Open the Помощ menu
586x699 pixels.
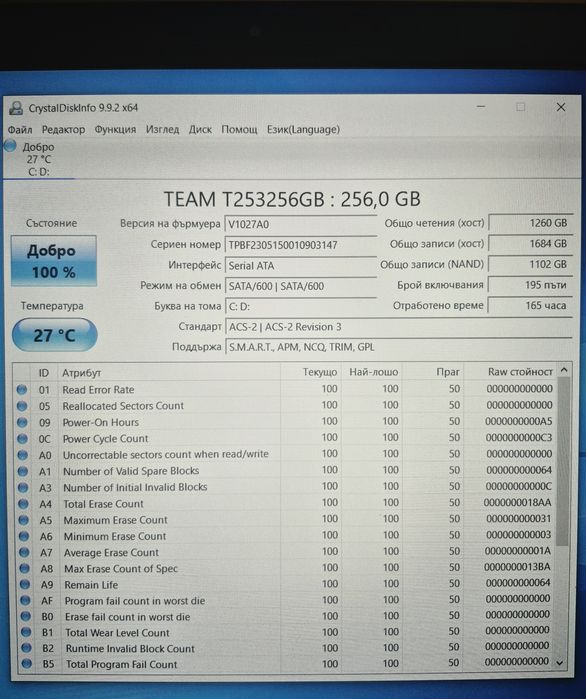239,130
